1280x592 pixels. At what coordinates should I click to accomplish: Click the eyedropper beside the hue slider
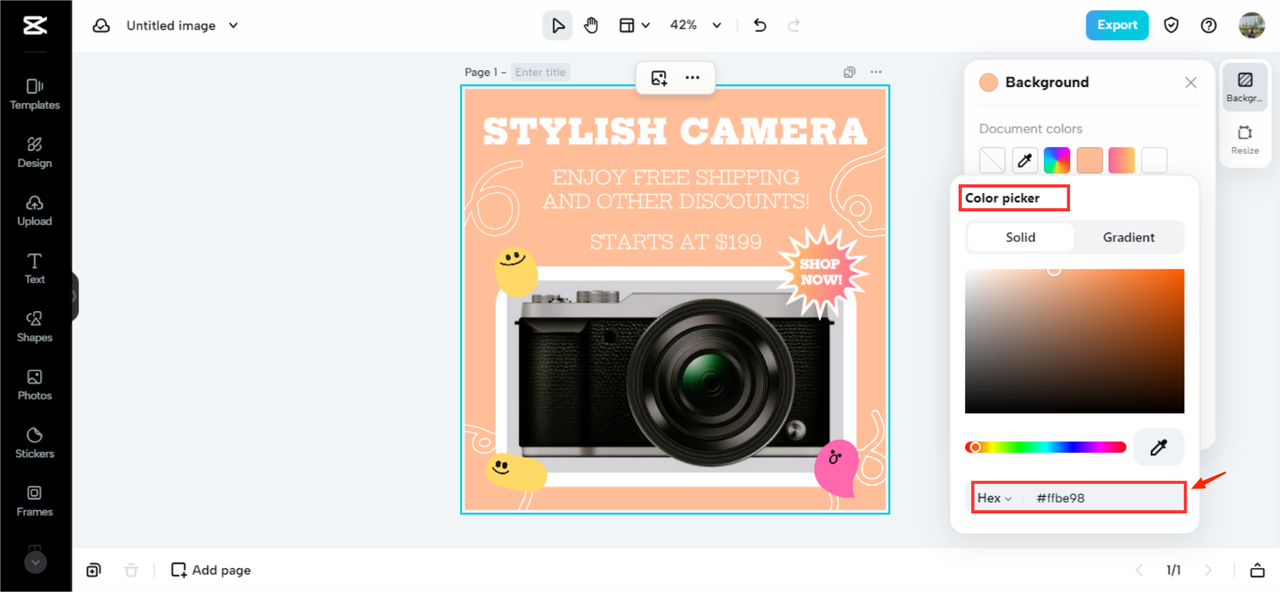tap(1159, 448)
